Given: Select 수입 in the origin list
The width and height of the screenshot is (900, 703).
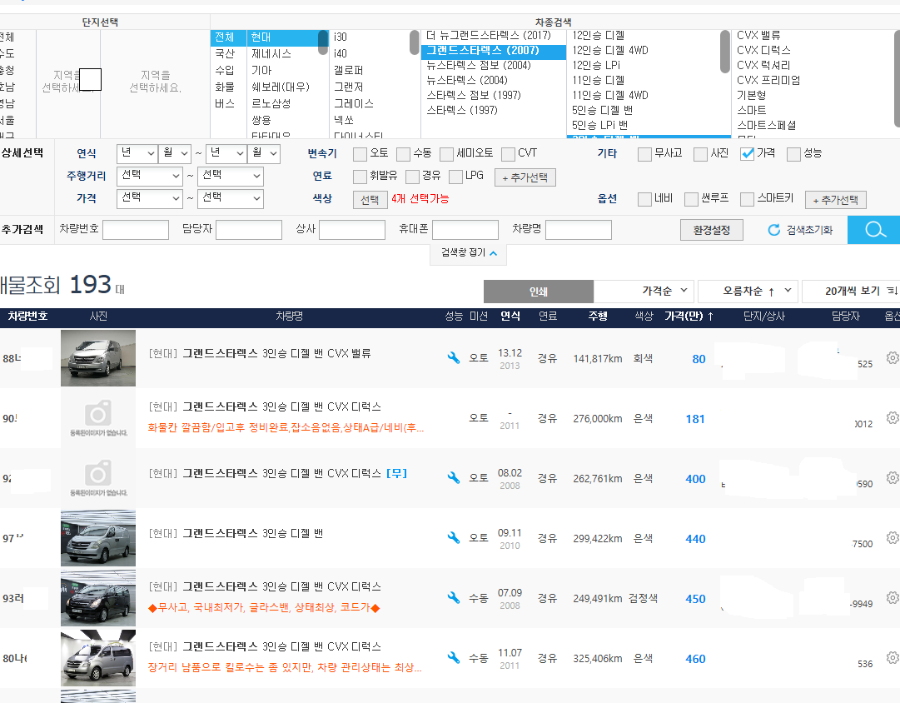Looking at the screenshot, I should [x=224, y=70].
